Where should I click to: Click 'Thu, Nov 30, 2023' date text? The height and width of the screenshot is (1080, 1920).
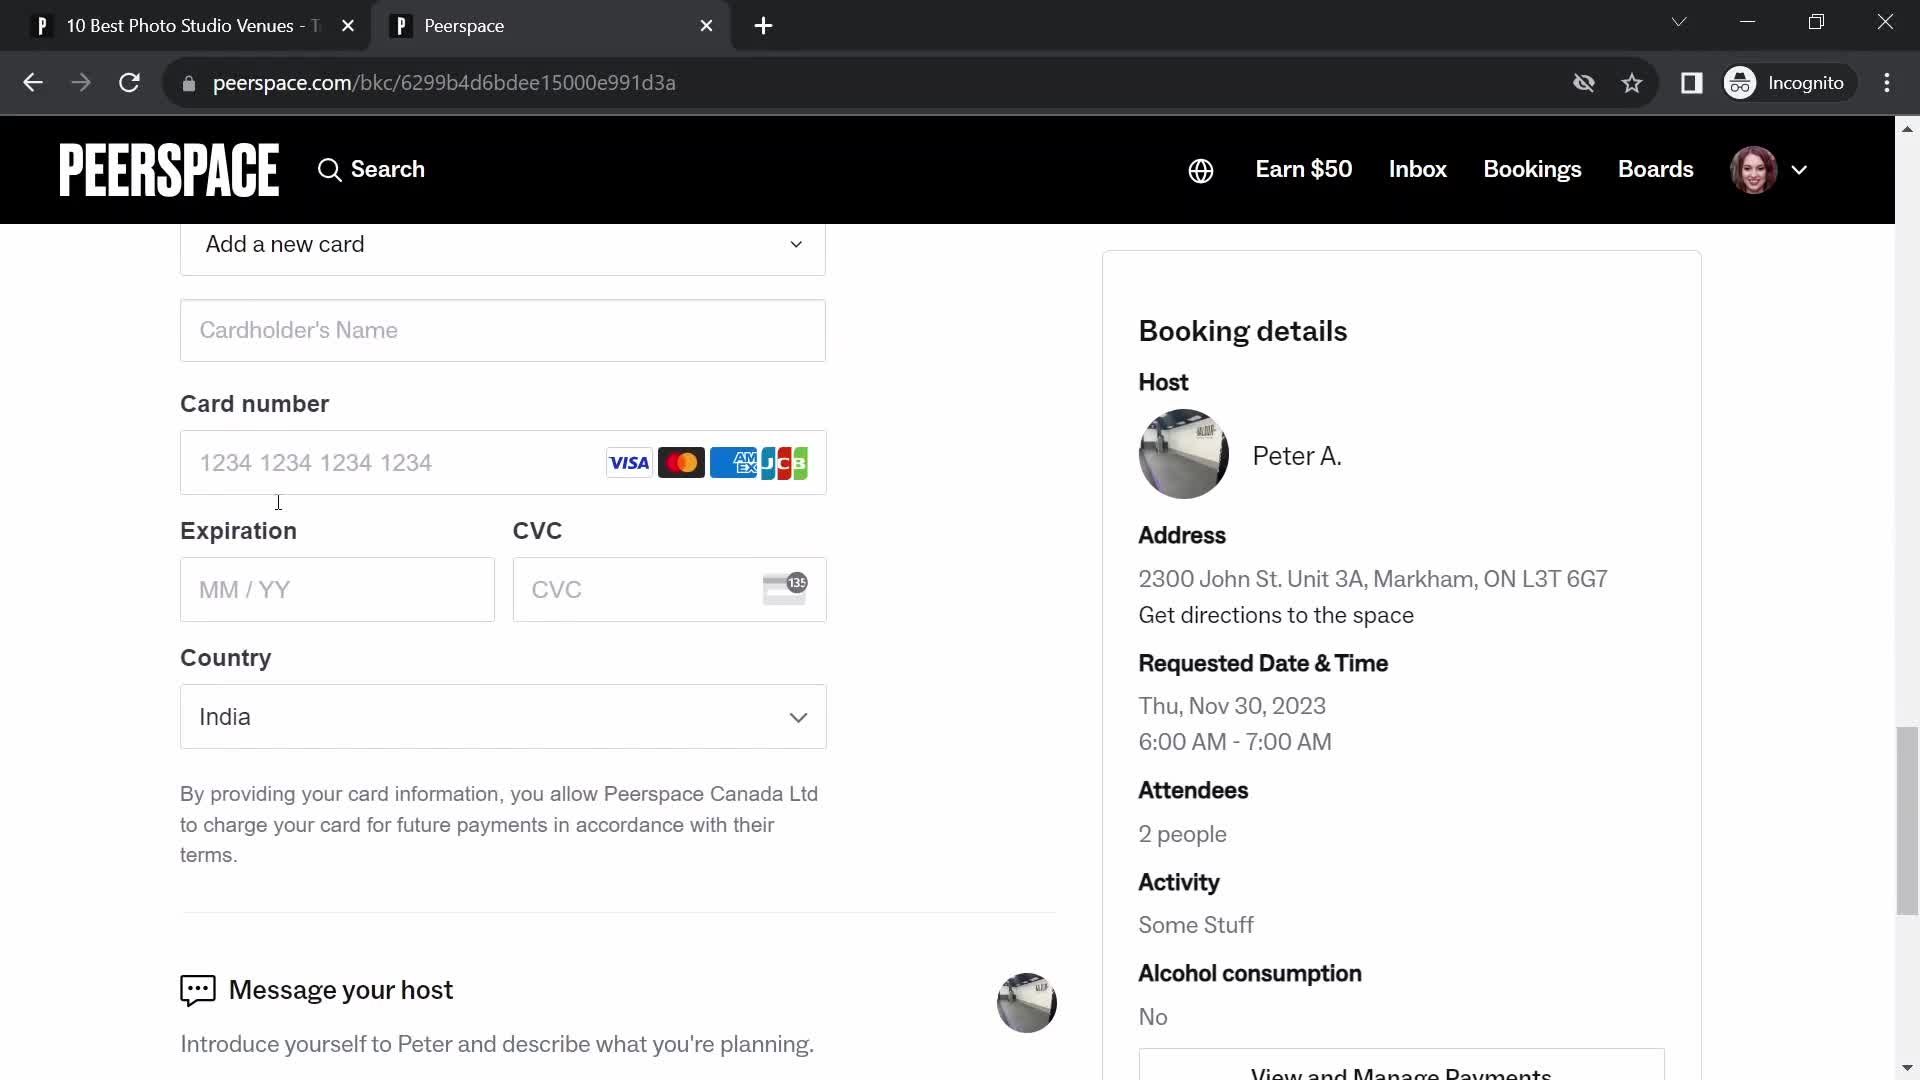tap(1232, 707)
